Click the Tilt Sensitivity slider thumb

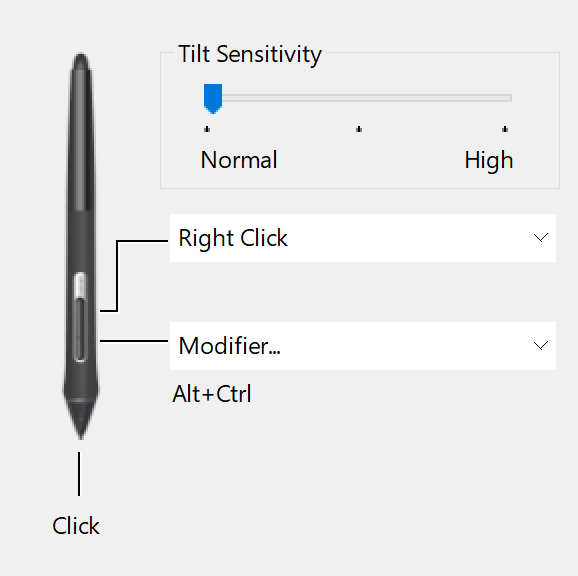tap(213, 98)
